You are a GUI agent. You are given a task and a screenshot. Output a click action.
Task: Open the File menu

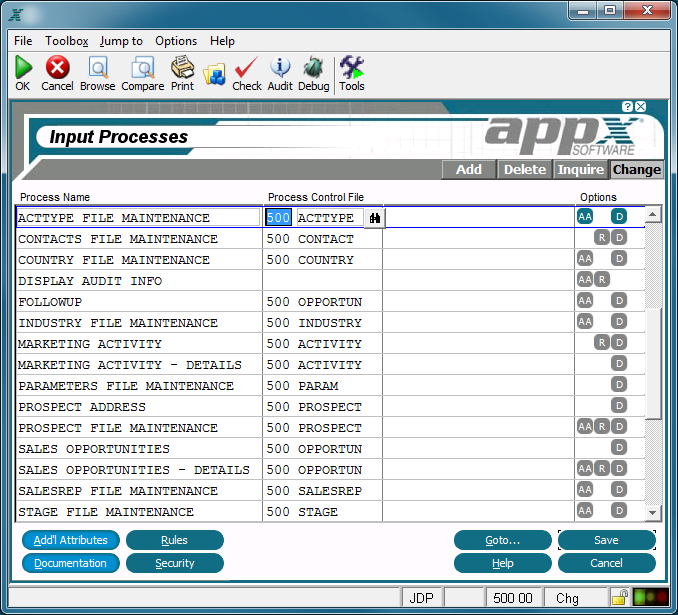tap(23, 41)
